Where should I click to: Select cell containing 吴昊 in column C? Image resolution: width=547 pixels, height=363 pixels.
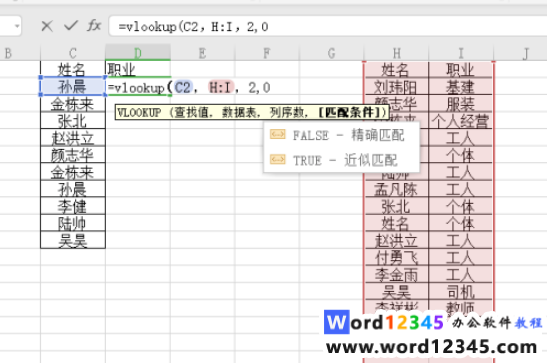pos(73,240)
